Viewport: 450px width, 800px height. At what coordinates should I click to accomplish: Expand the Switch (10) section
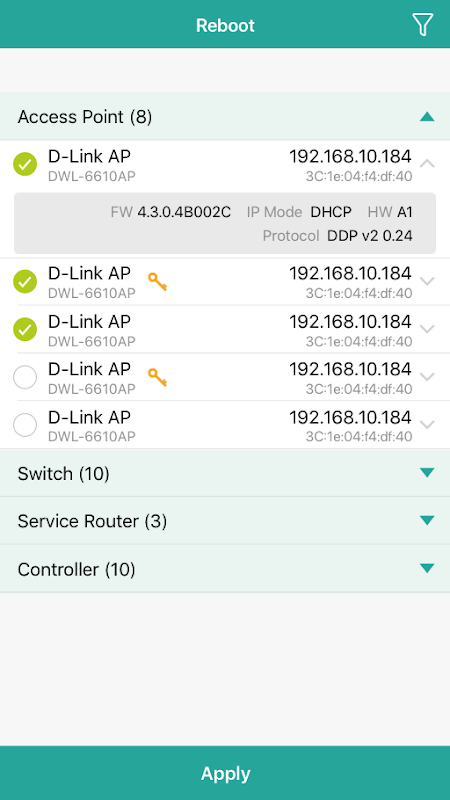tap(225, 473)
